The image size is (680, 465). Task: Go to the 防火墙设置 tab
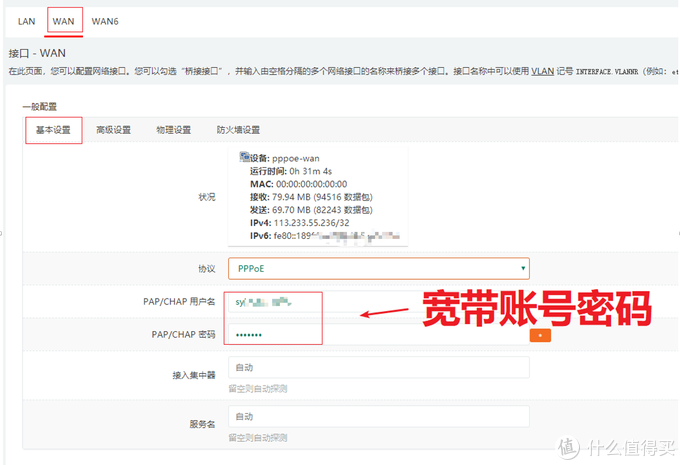click(238, 130)
